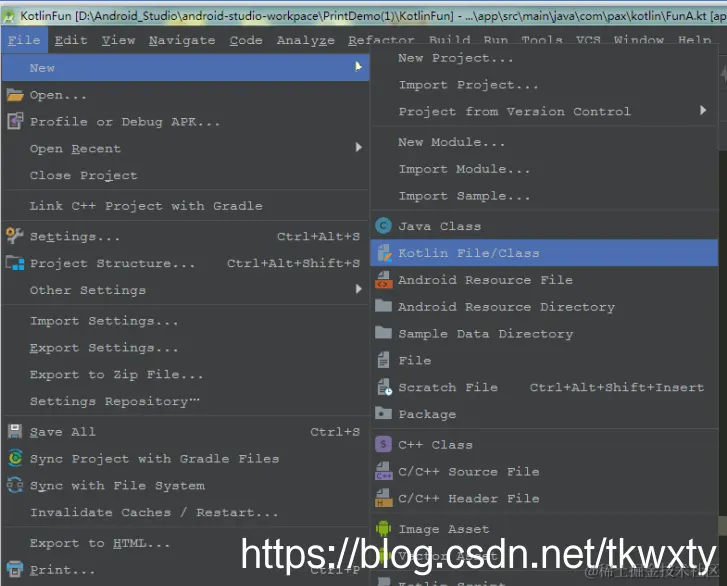Open the File menu
The height and width of the screenshot is (586, 727).
point(24,40)
